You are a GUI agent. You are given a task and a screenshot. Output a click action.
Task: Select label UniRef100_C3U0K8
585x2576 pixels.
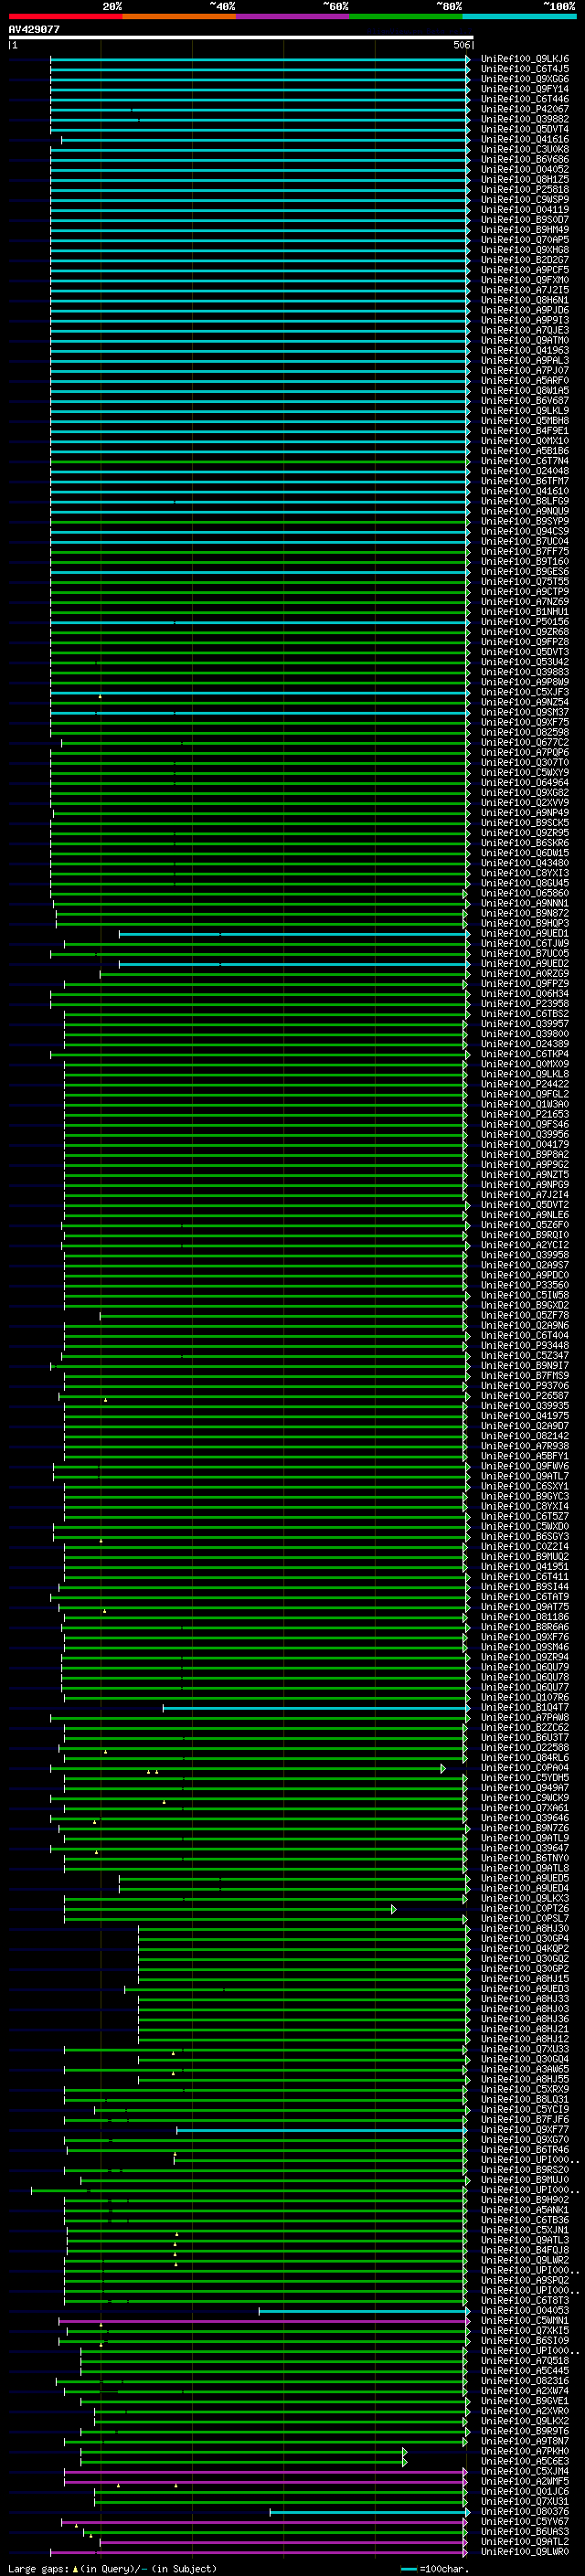point(525,149)
